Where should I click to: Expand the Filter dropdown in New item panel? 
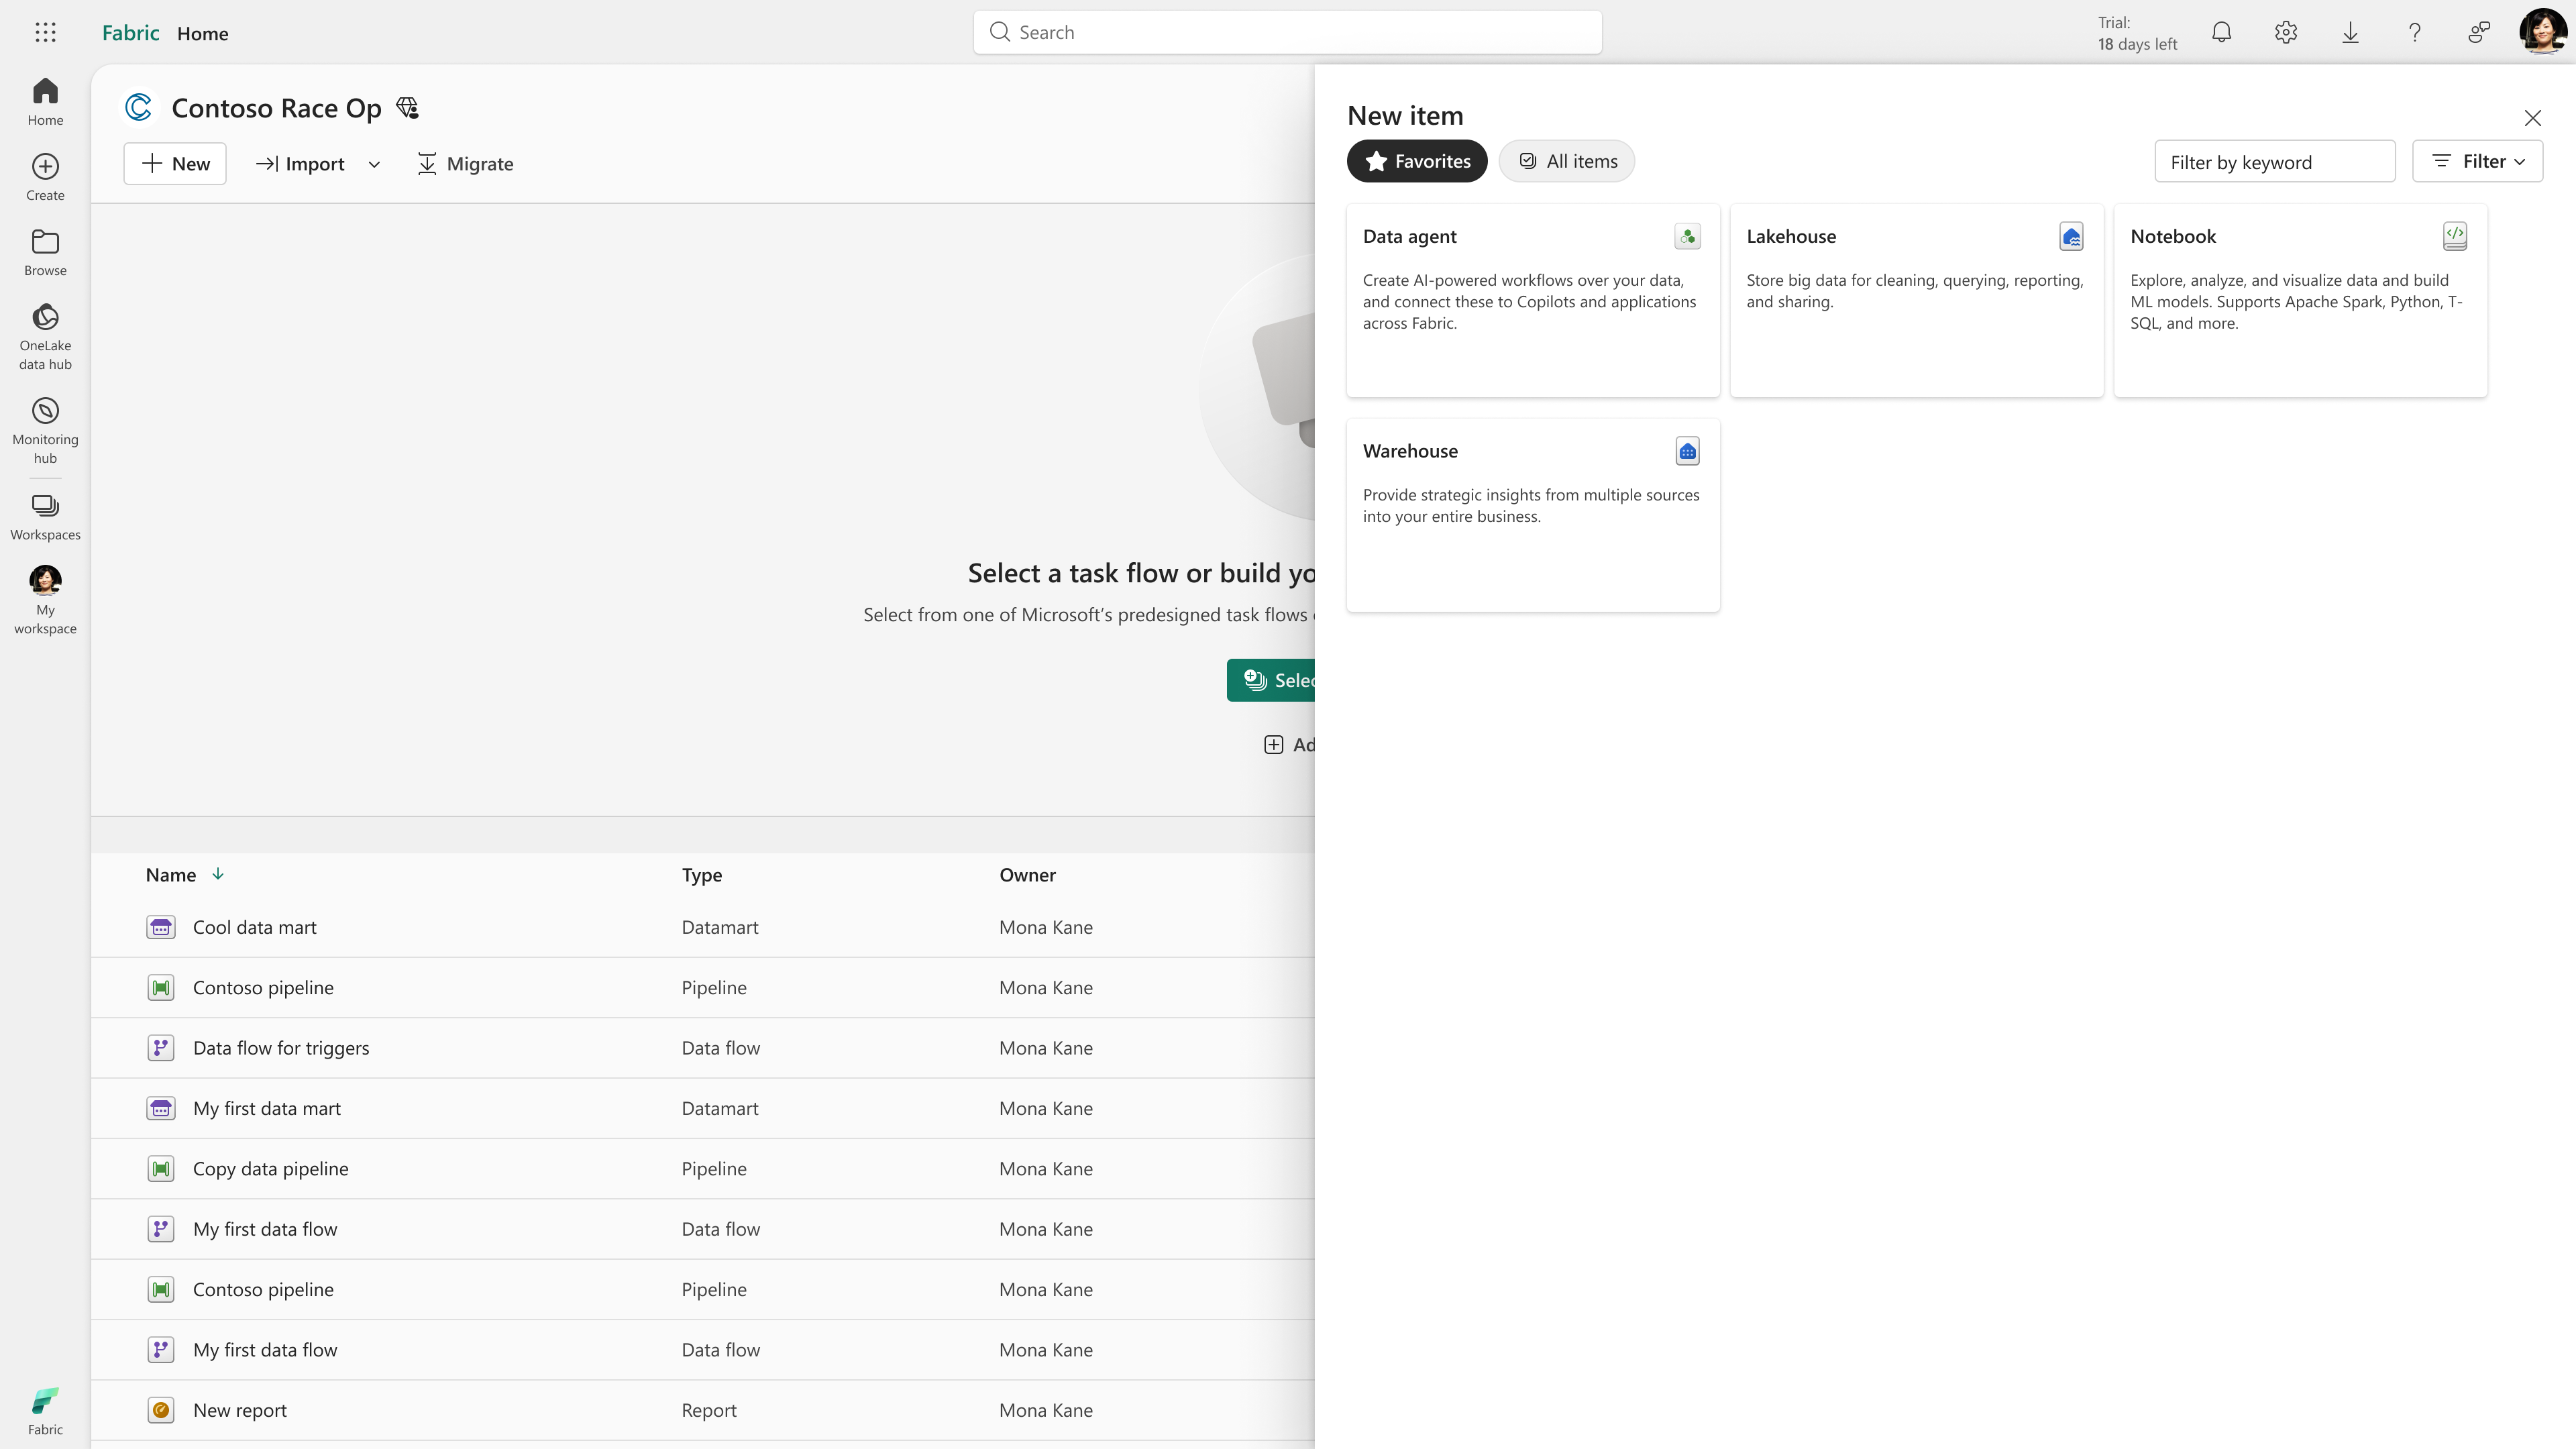coord(2477,161)
